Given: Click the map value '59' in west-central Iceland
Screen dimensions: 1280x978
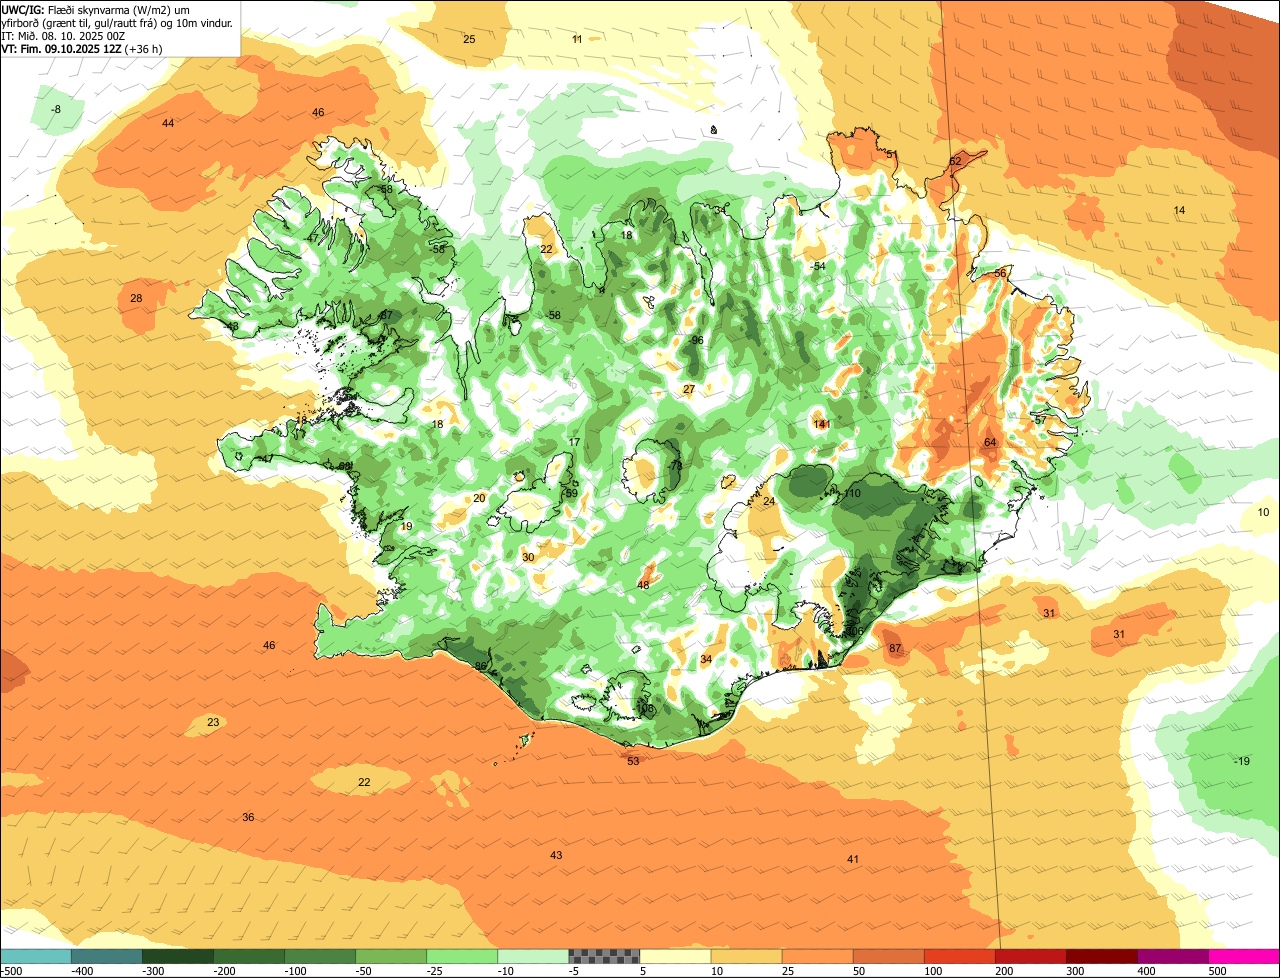Looking at the screenshot, I should click(x=572, y=493).
